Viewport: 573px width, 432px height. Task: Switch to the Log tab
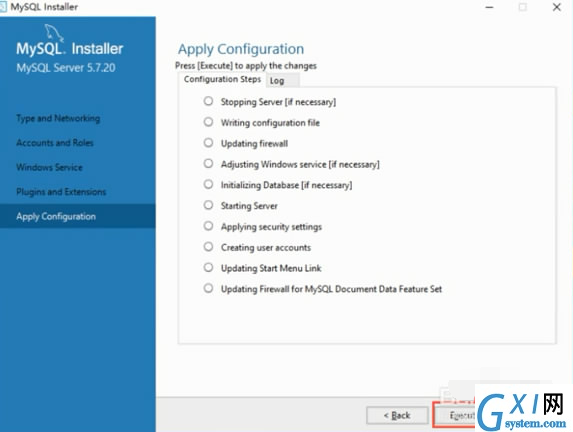pos(283,81)
